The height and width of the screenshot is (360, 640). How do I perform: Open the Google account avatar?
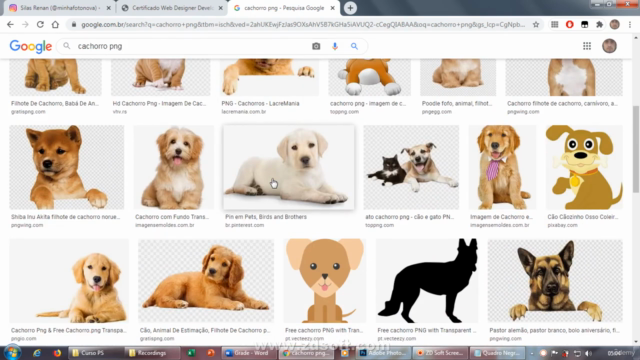pos(609,46)
